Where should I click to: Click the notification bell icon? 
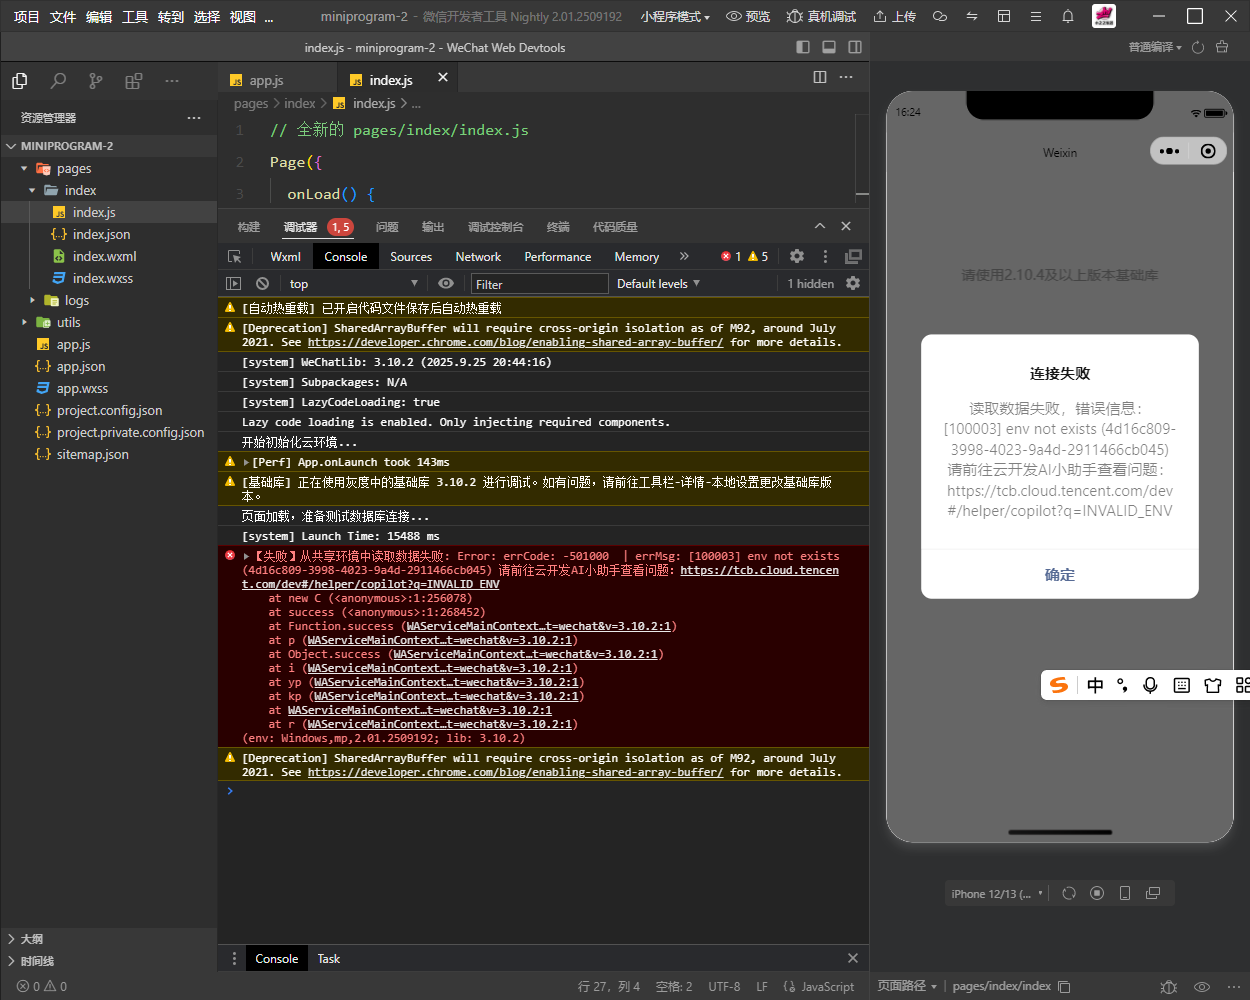1068,16
